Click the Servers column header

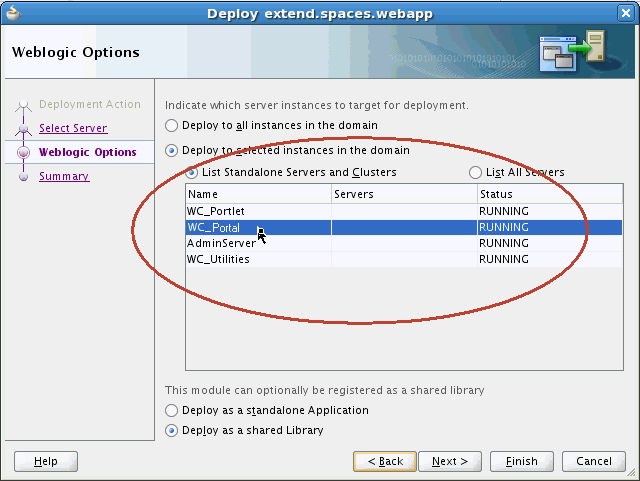point(404,194)
